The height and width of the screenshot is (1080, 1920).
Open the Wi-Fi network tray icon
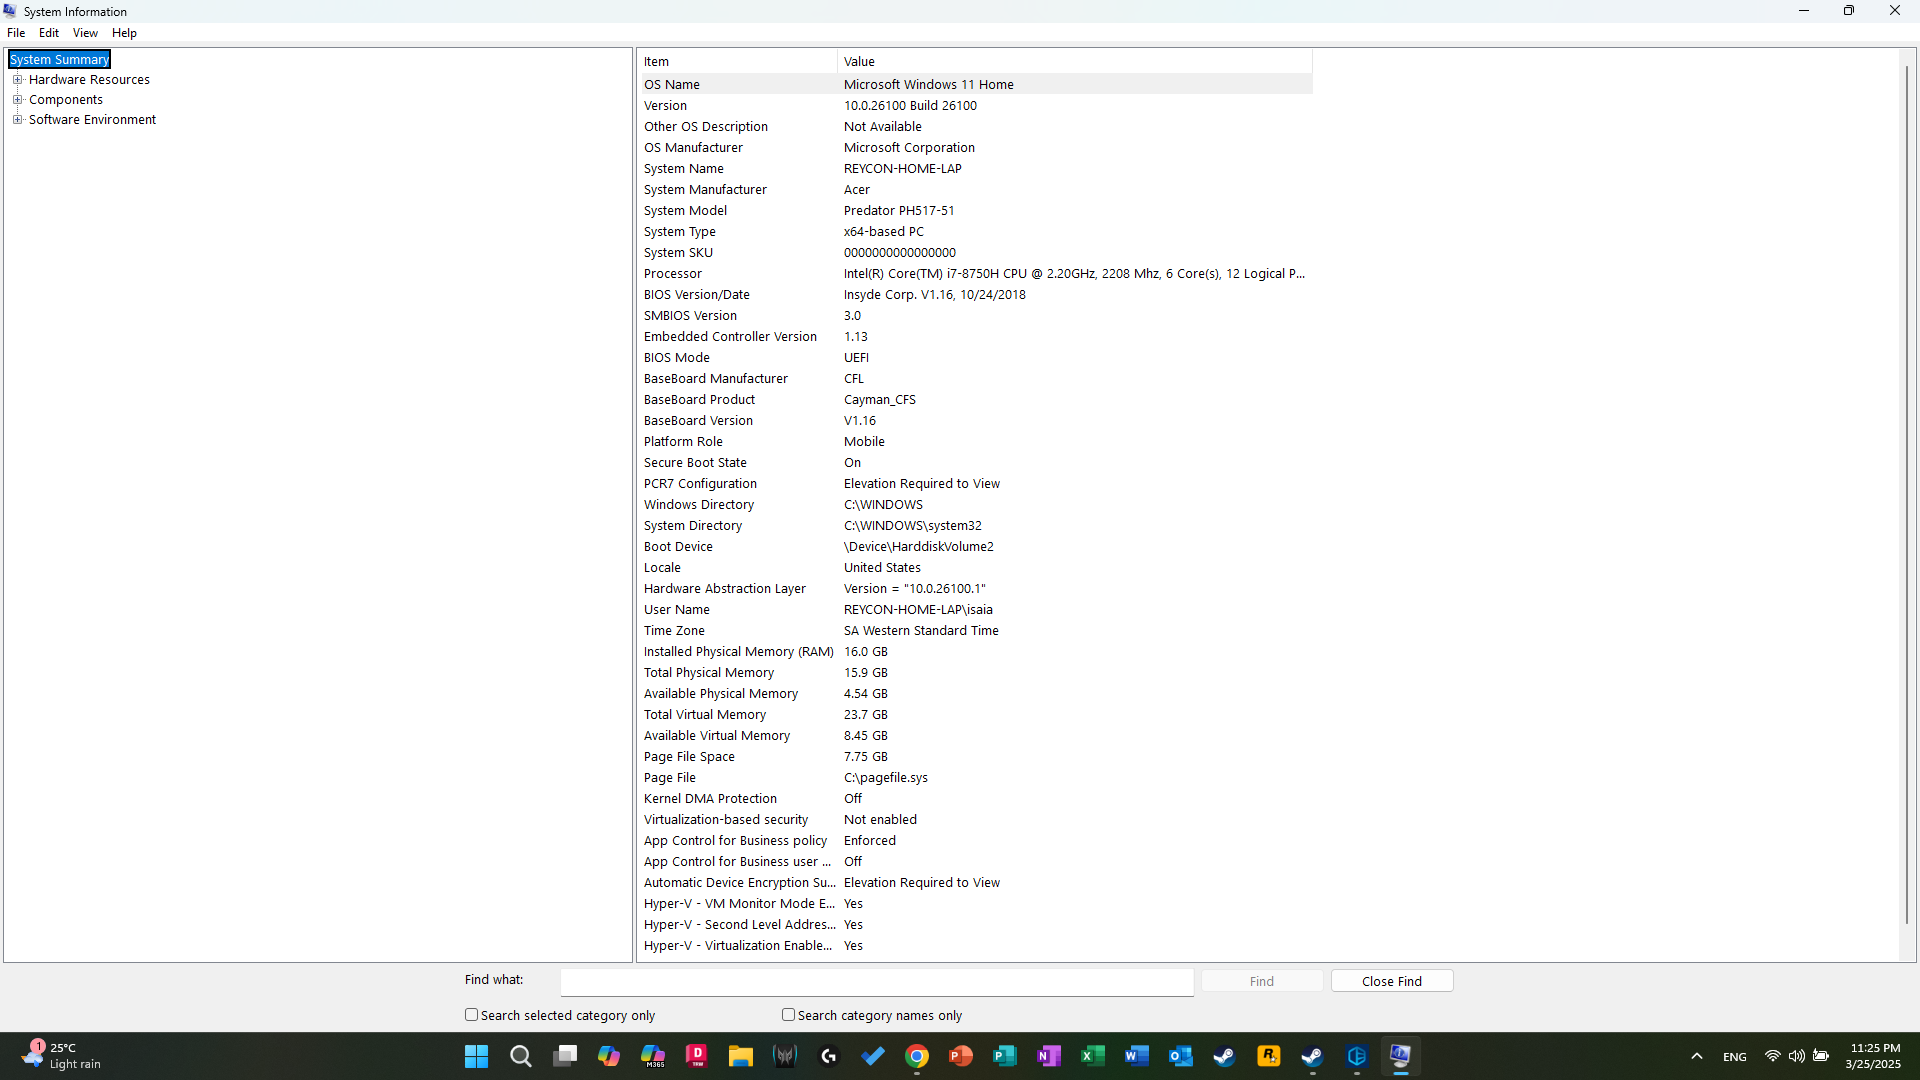1772,1057
